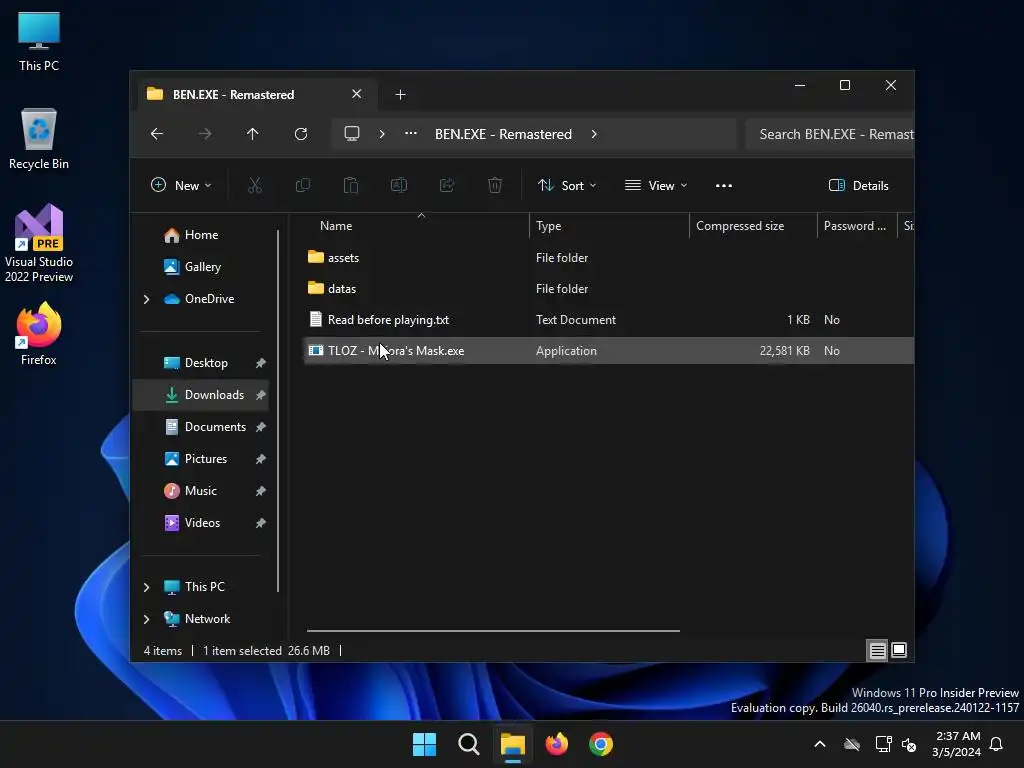Select Firefox desktop shortcut
The width and height of the screenshot is (1024, 768).
coord(39,334)
